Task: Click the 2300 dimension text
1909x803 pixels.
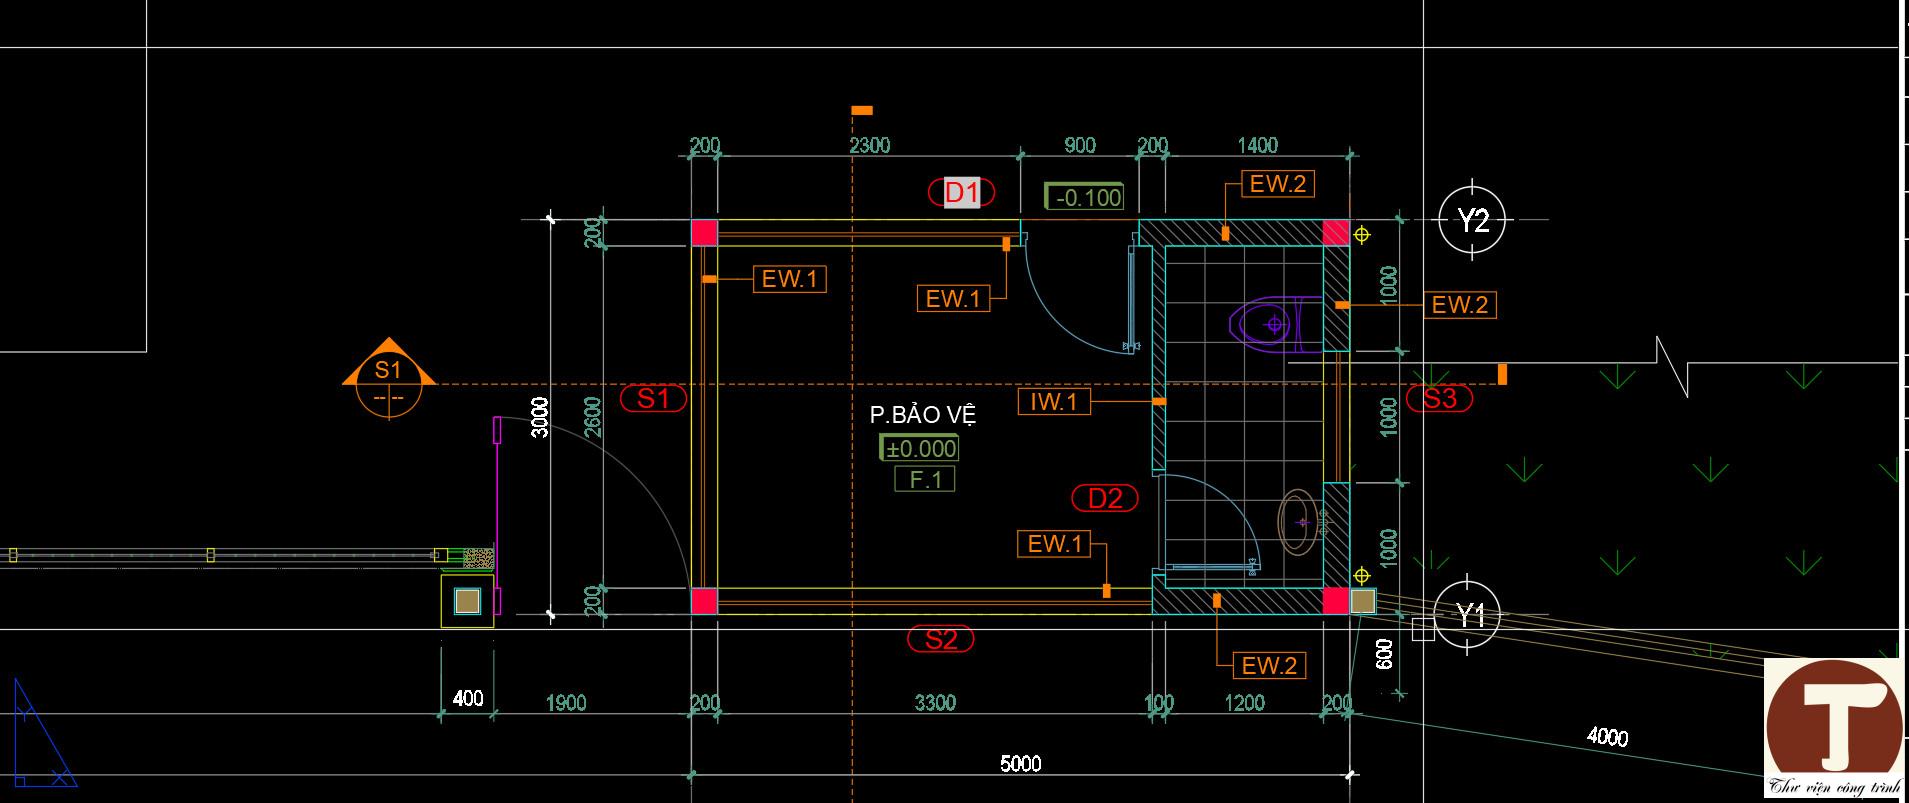Action: pyautogui.click(x=869, y=145)
